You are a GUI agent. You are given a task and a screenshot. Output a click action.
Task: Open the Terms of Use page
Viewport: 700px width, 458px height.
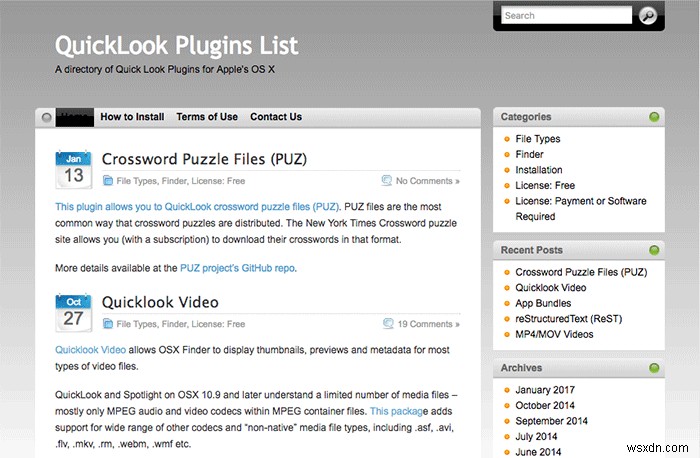(207, 117)
